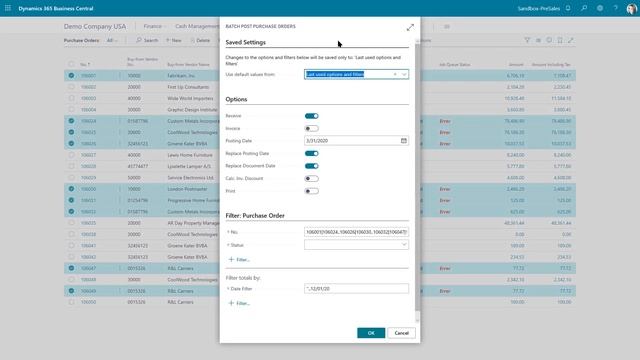Image resolution: width=640 pixels, height=360 pixels.
Task: Add a Purchase Order filter with + Filter...
Action: [x=239, y=260]
